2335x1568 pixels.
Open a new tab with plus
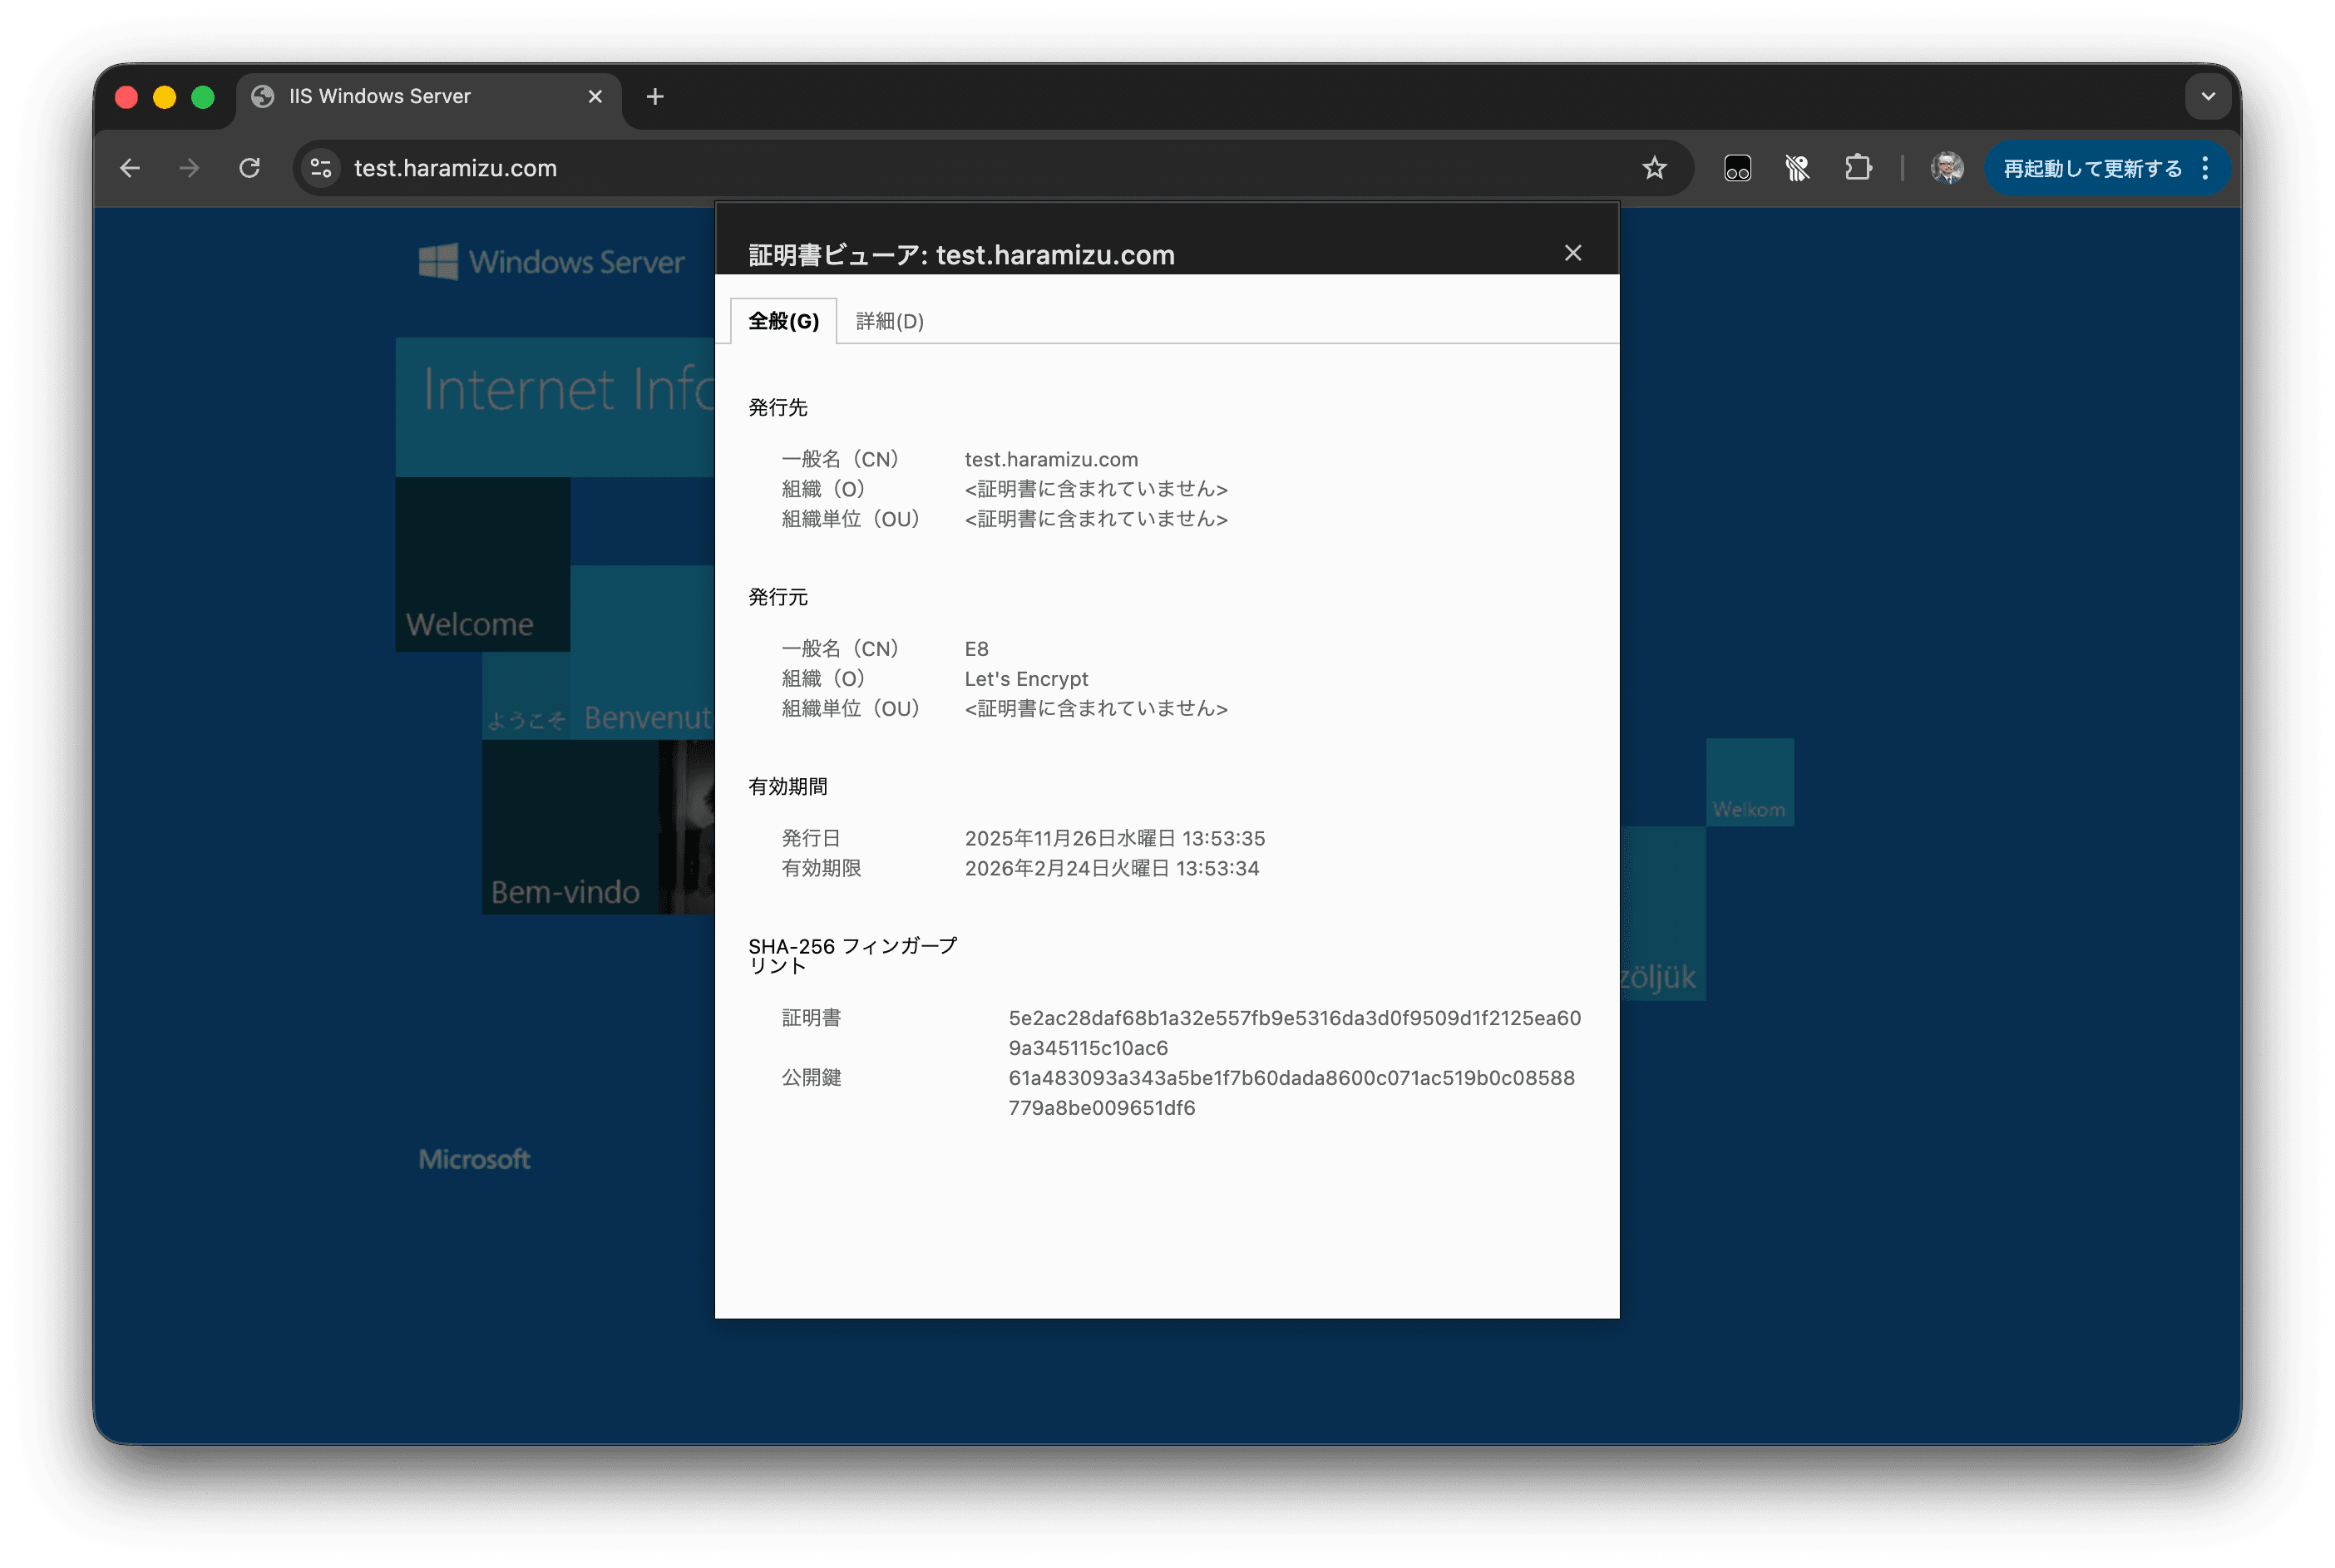tap(655, 97)
